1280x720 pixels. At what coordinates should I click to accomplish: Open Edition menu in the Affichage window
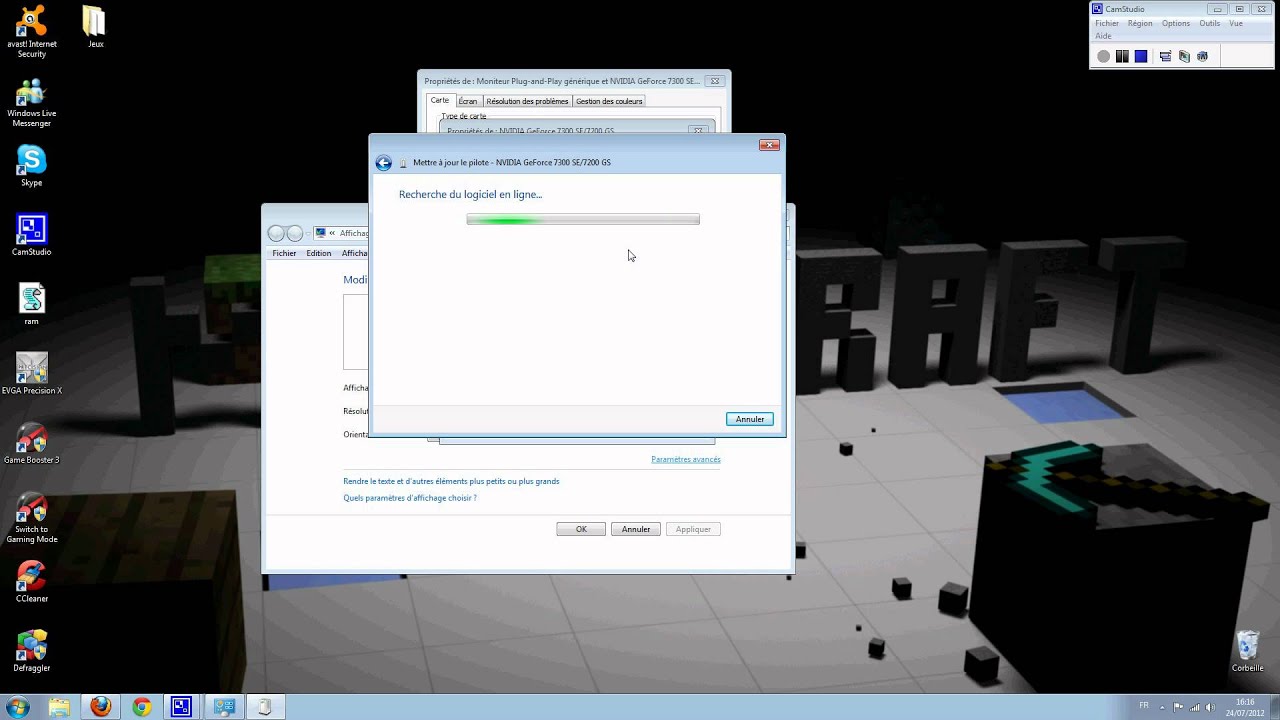pyautogui.click(x=319, y=253)
